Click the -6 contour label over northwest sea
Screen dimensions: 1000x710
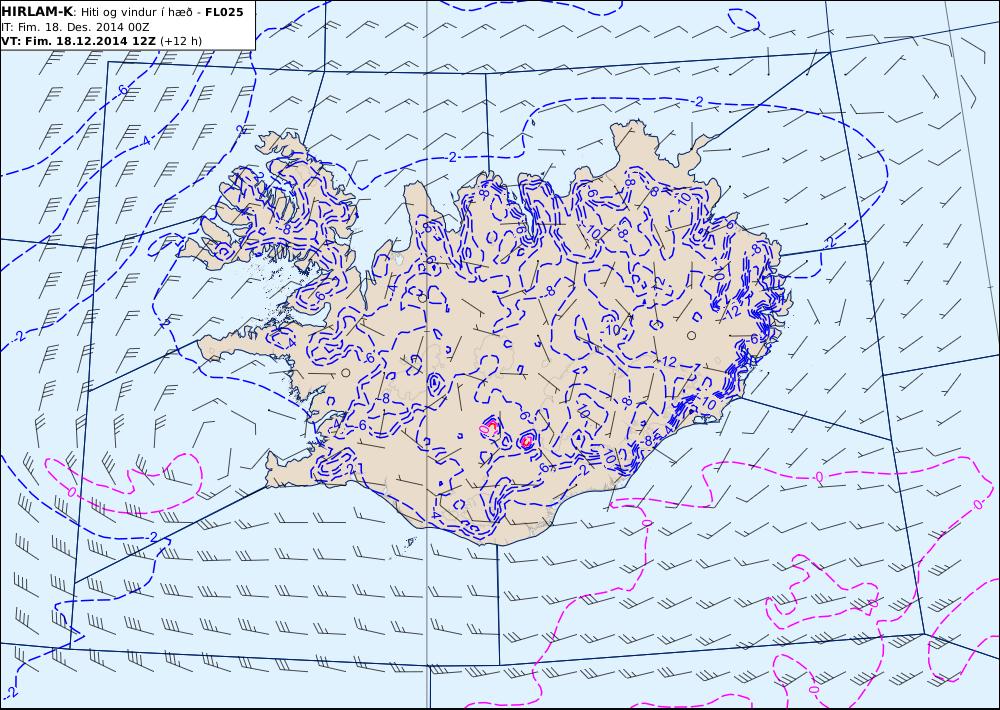click(122, 91)
